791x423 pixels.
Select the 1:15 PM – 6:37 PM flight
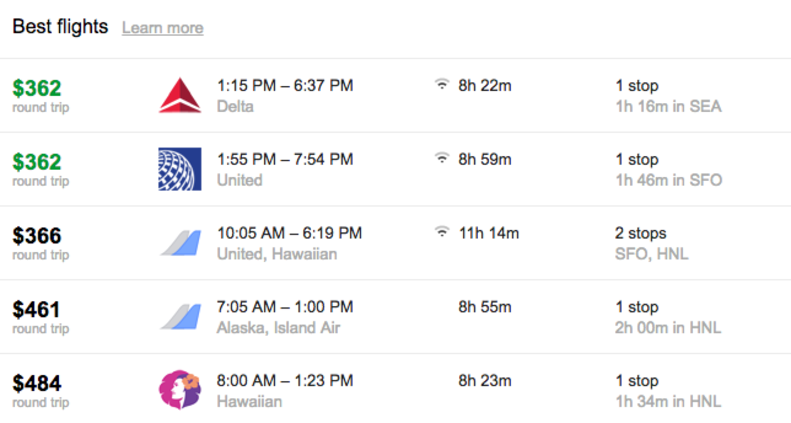click(x=285, y=85)
